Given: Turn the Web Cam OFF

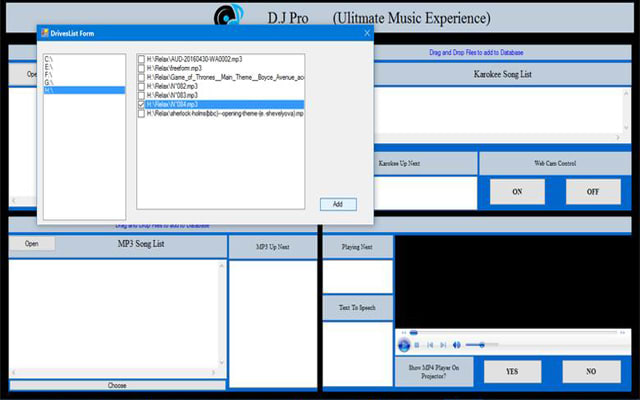Looking at the screenshot, I should (x=593, y=191).
